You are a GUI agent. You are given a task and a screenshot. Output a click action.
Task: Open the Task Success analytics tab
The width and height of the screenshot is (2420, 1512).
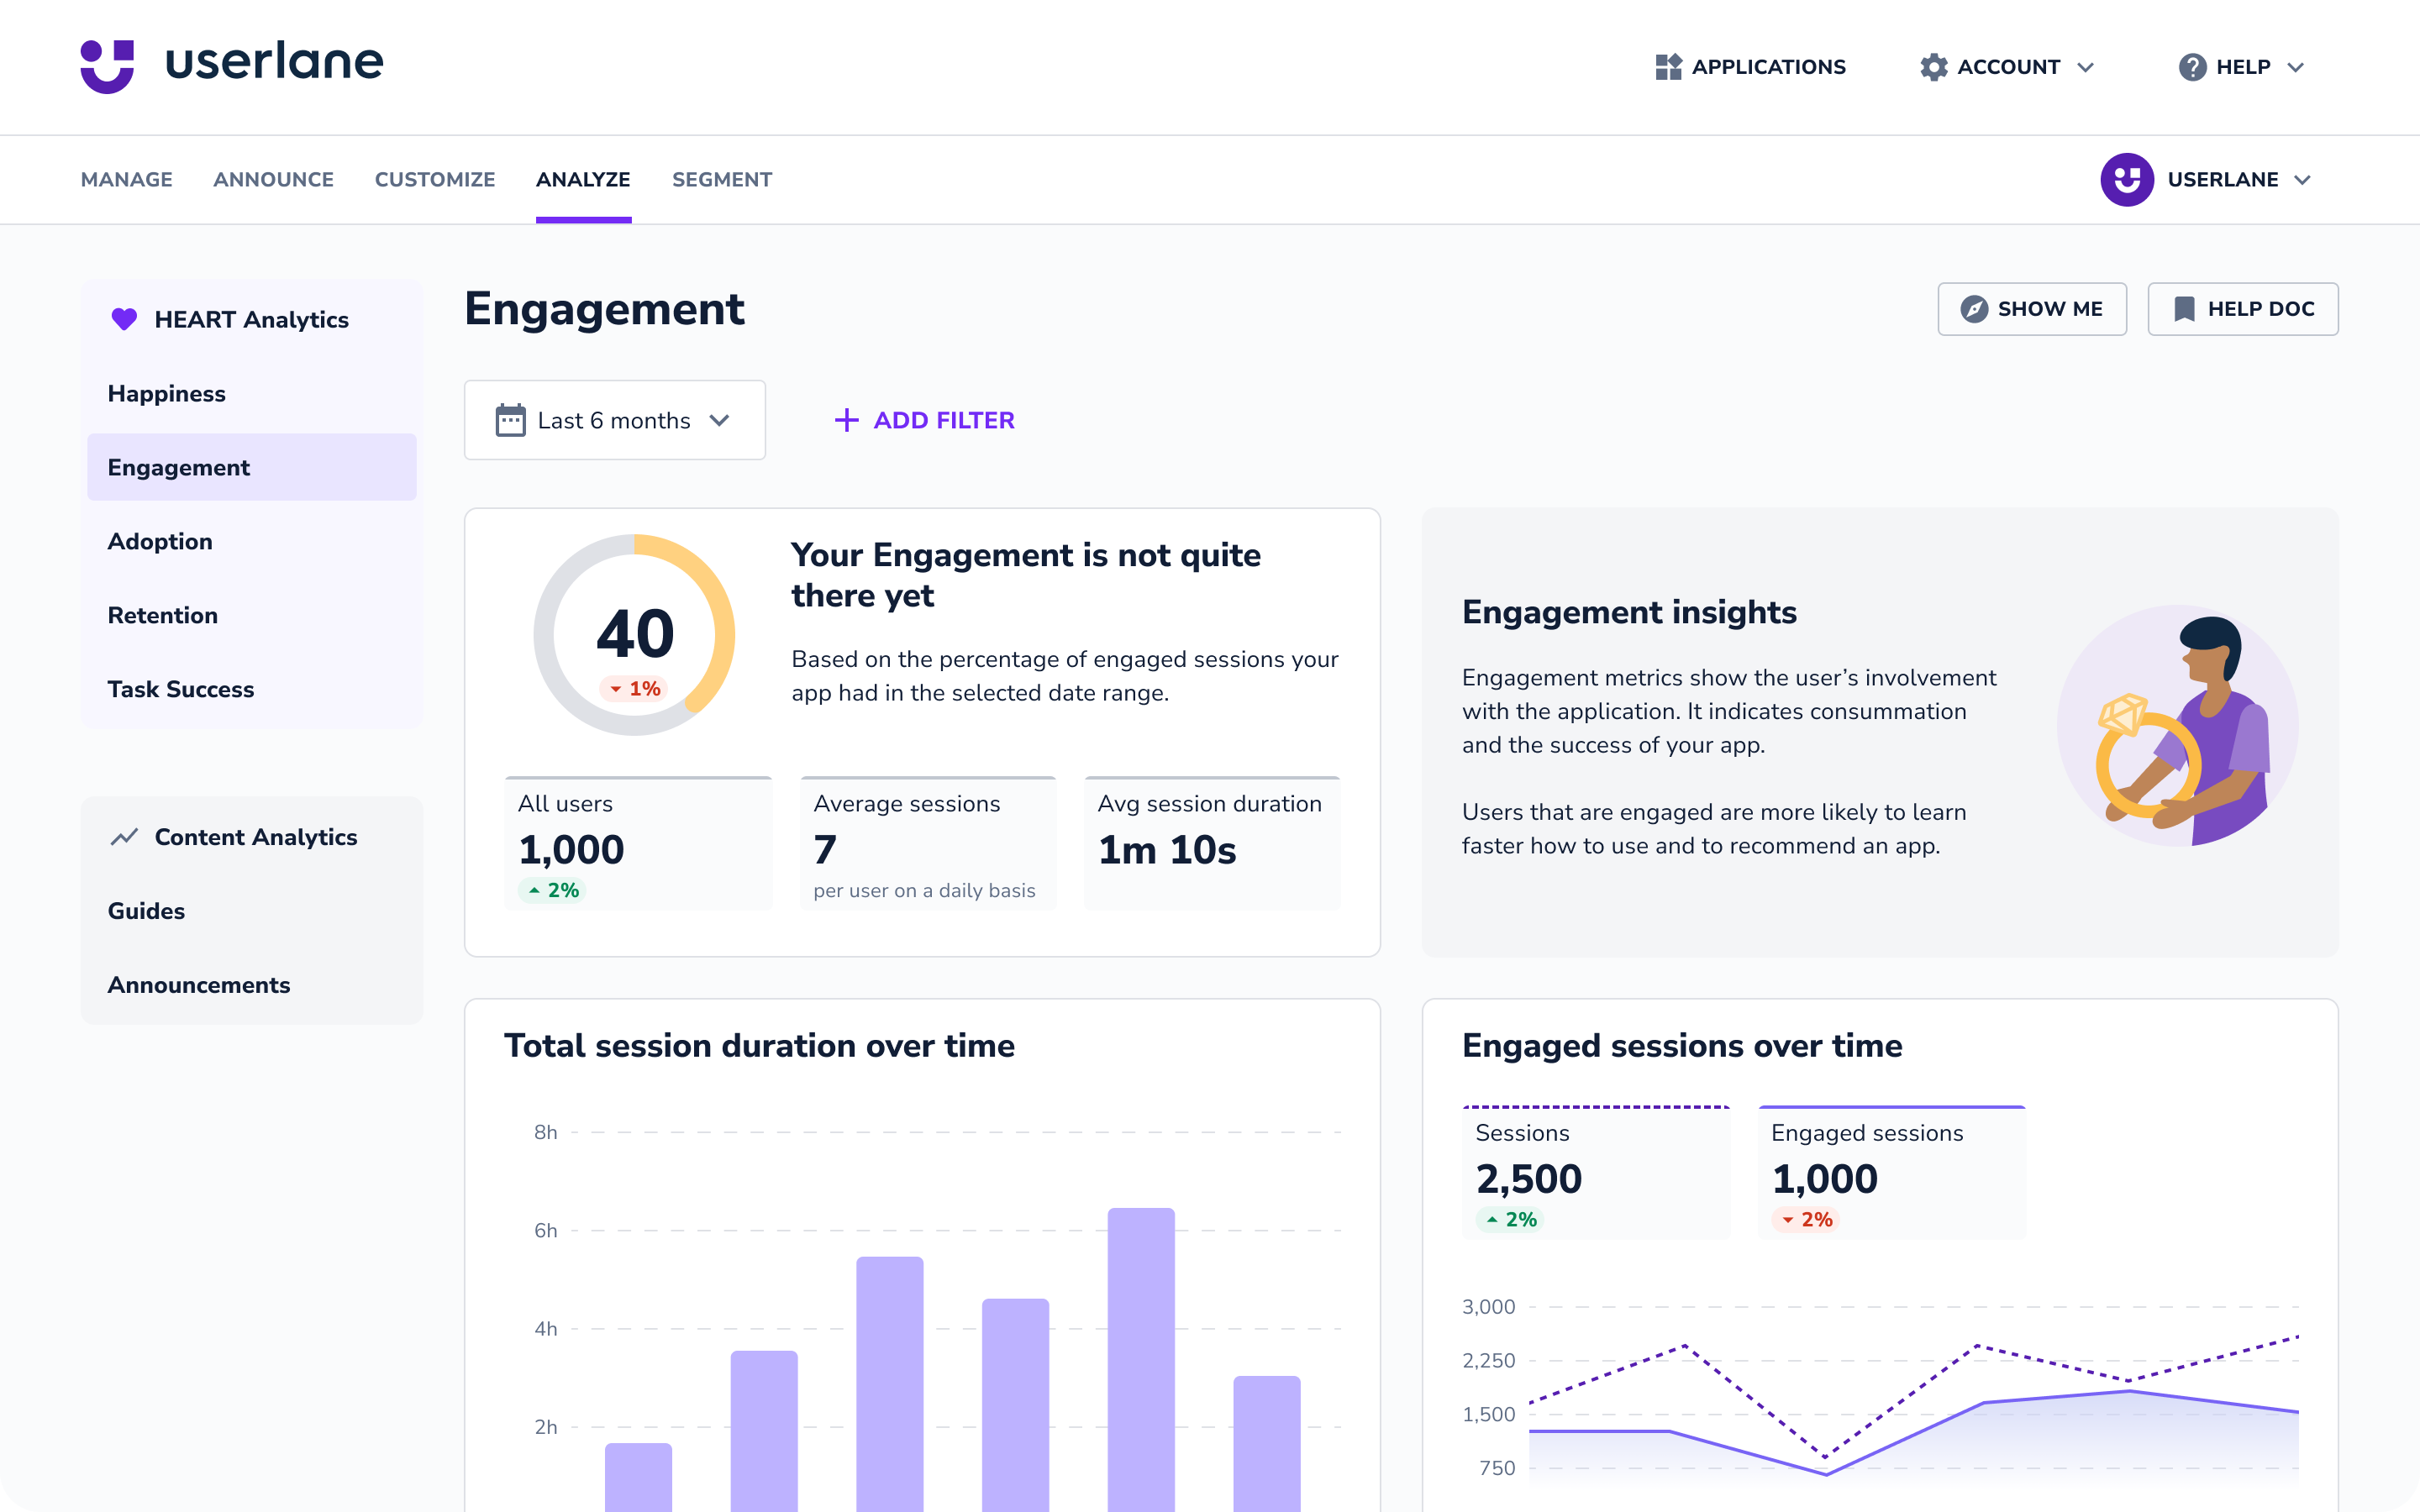tap(181, 690)
